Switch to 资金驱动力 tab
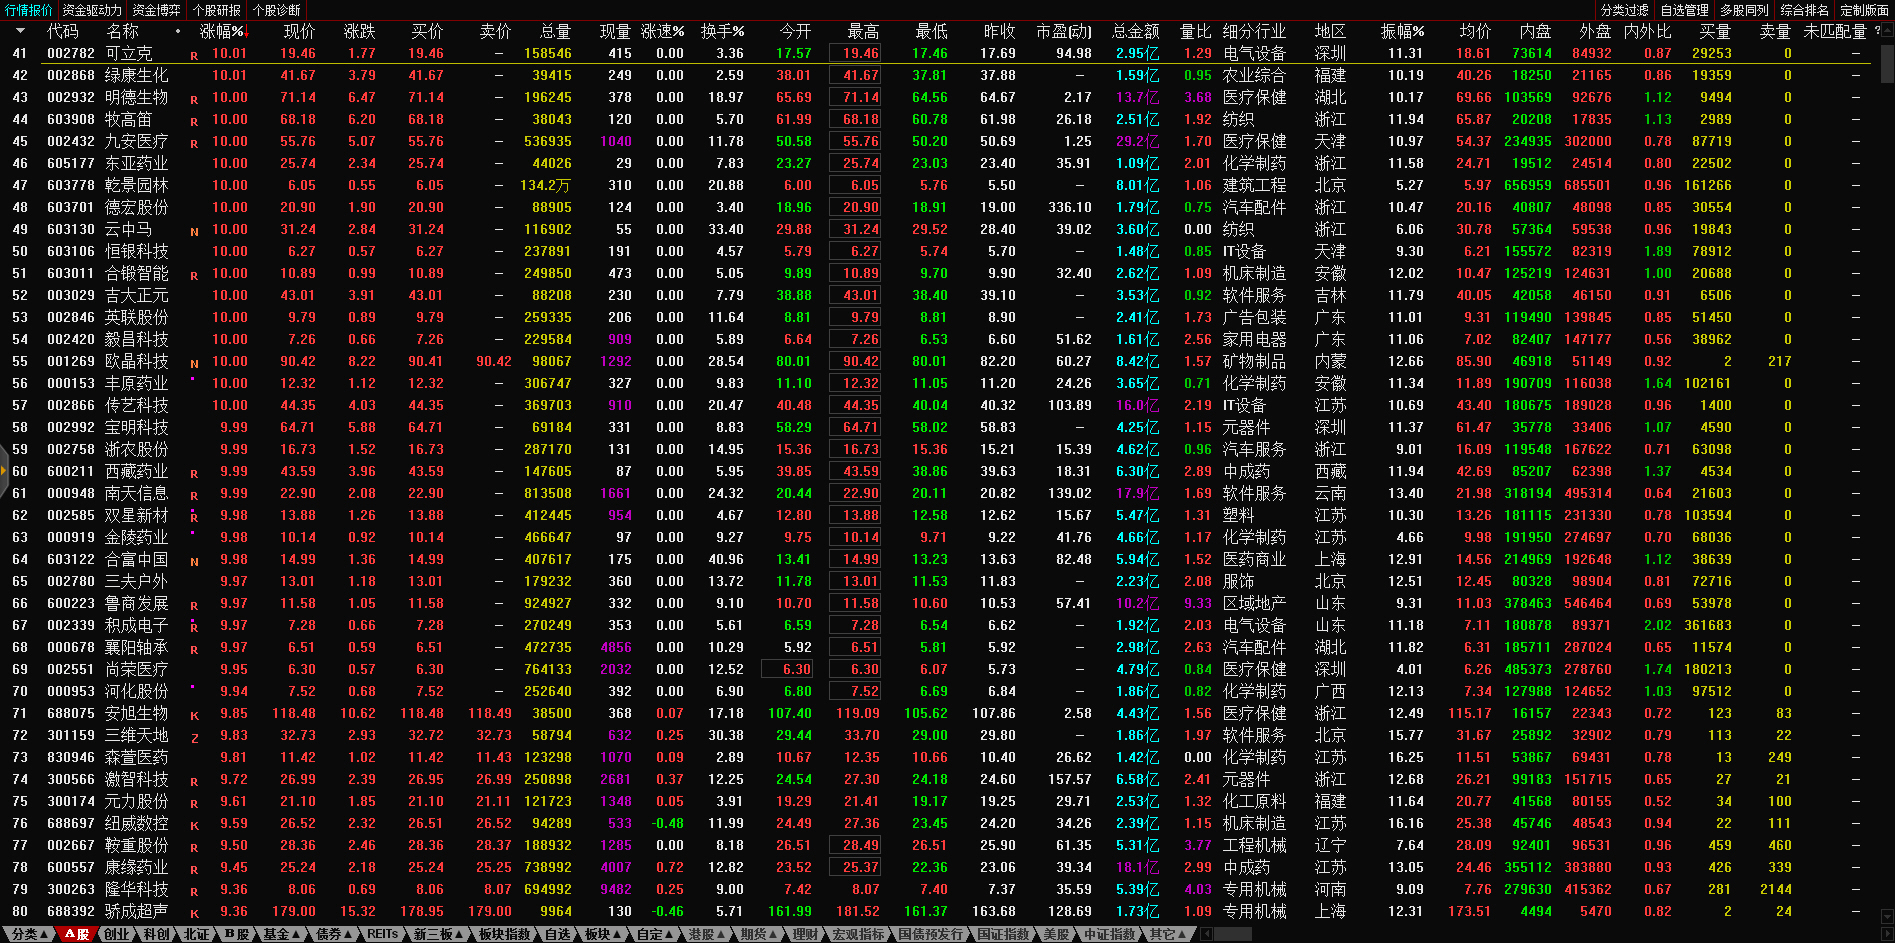This screenshot has width=1895, height=943. [x=92, y=10]
